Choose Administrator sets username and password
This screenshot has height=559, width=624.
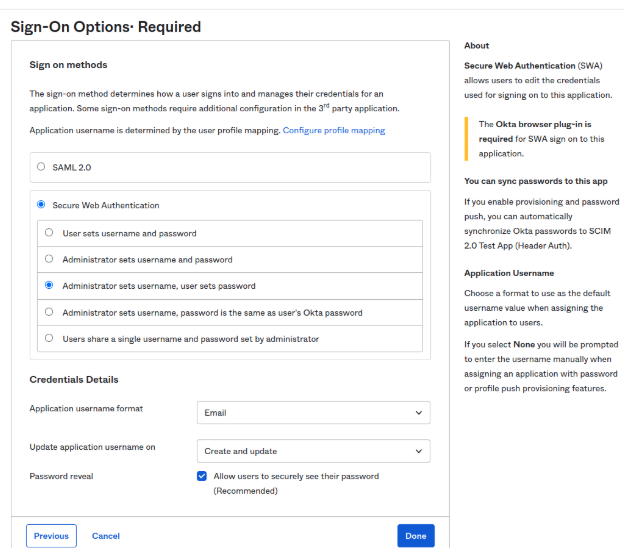coord(49,259)
